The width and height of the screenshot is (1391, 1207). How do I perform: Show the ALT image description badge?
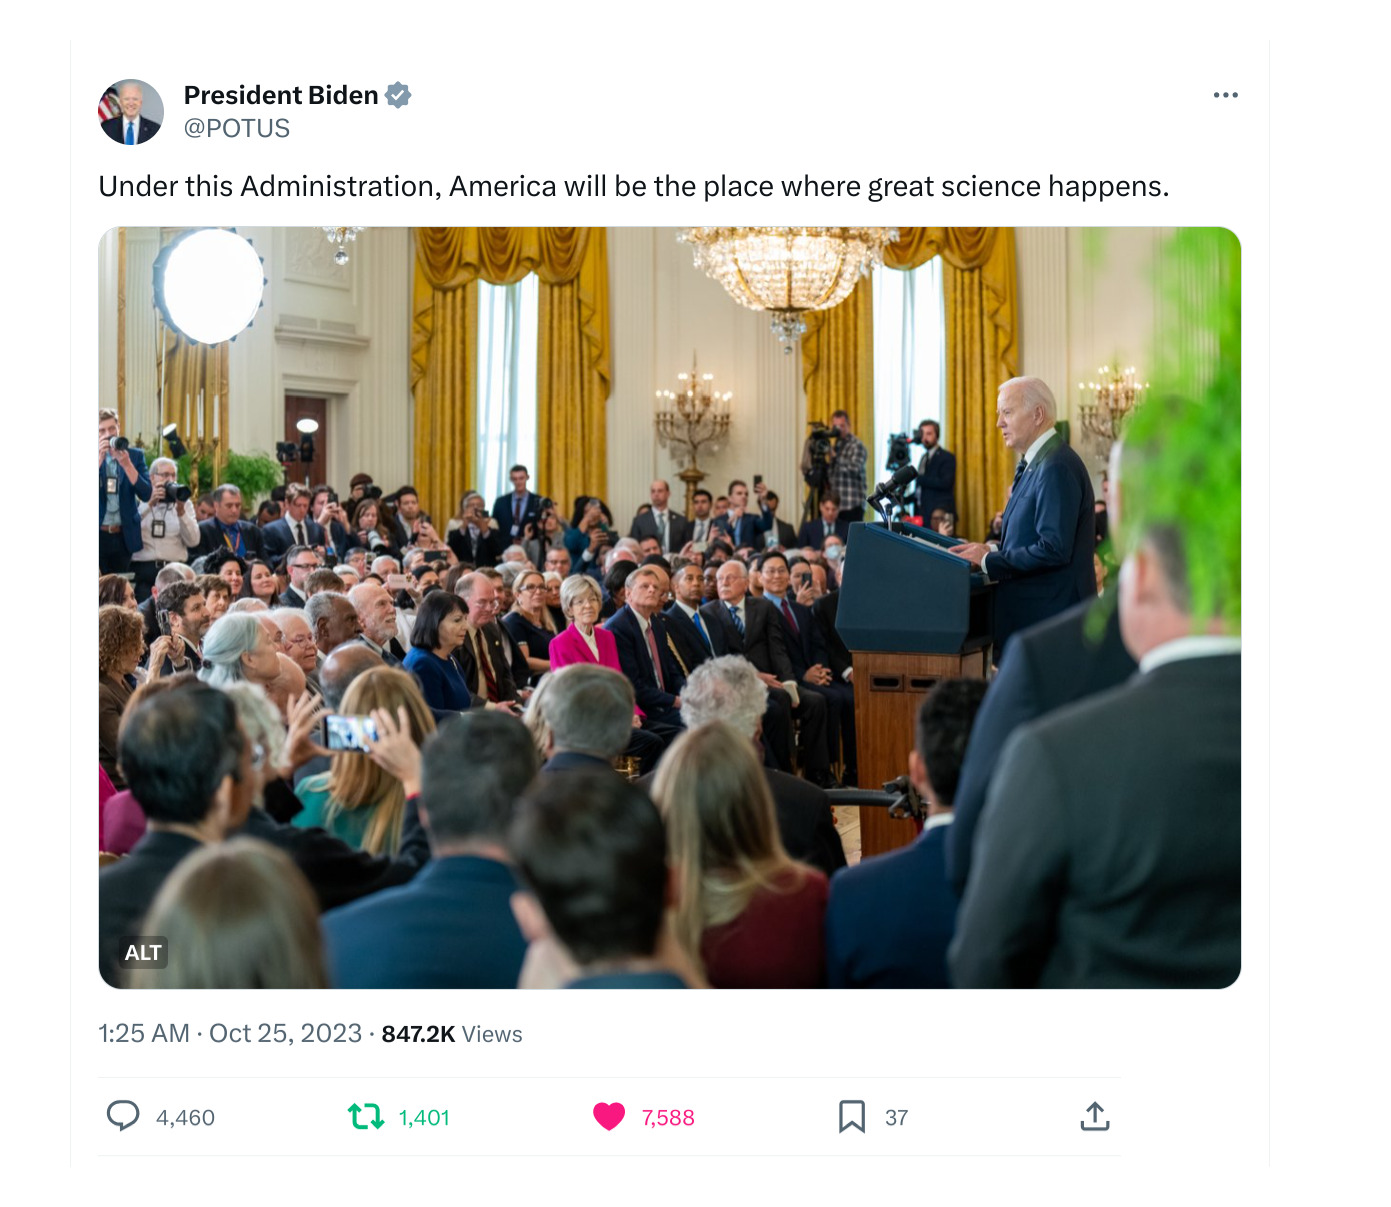click(143, 953)
